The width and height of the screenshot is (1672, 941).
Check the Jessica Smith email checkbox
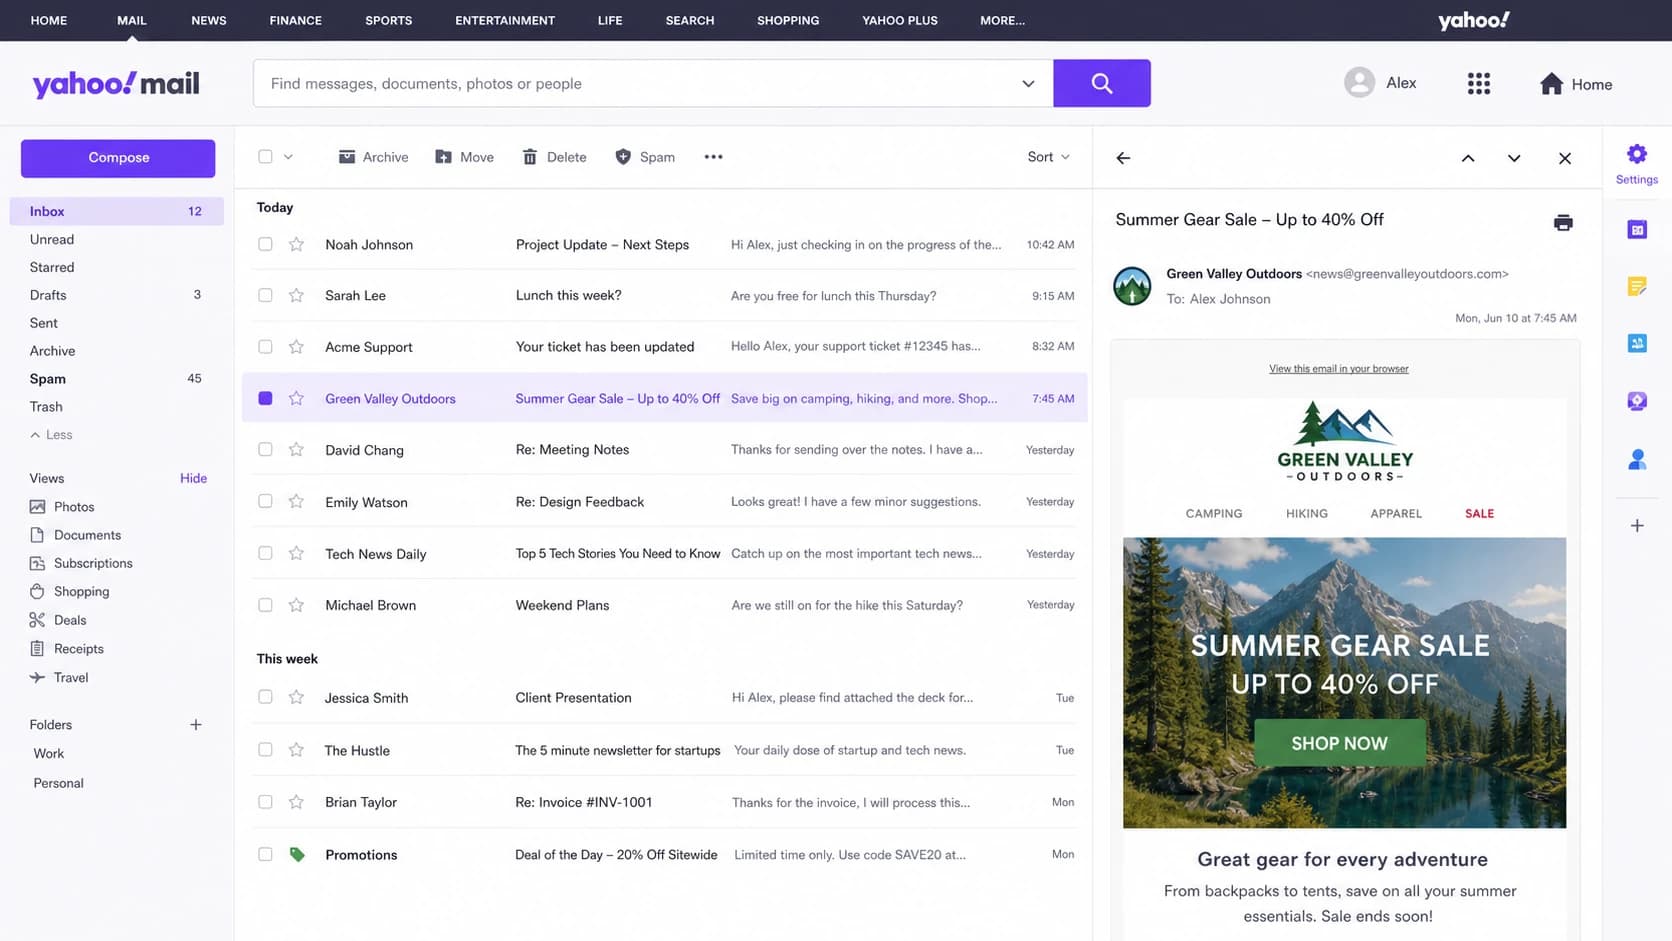(265, 697)
